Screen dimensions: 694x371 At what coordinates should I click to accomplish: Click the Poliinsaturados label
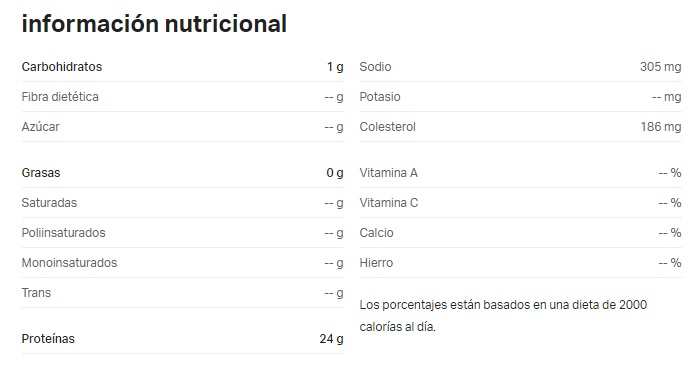click(x=63, y=233)
